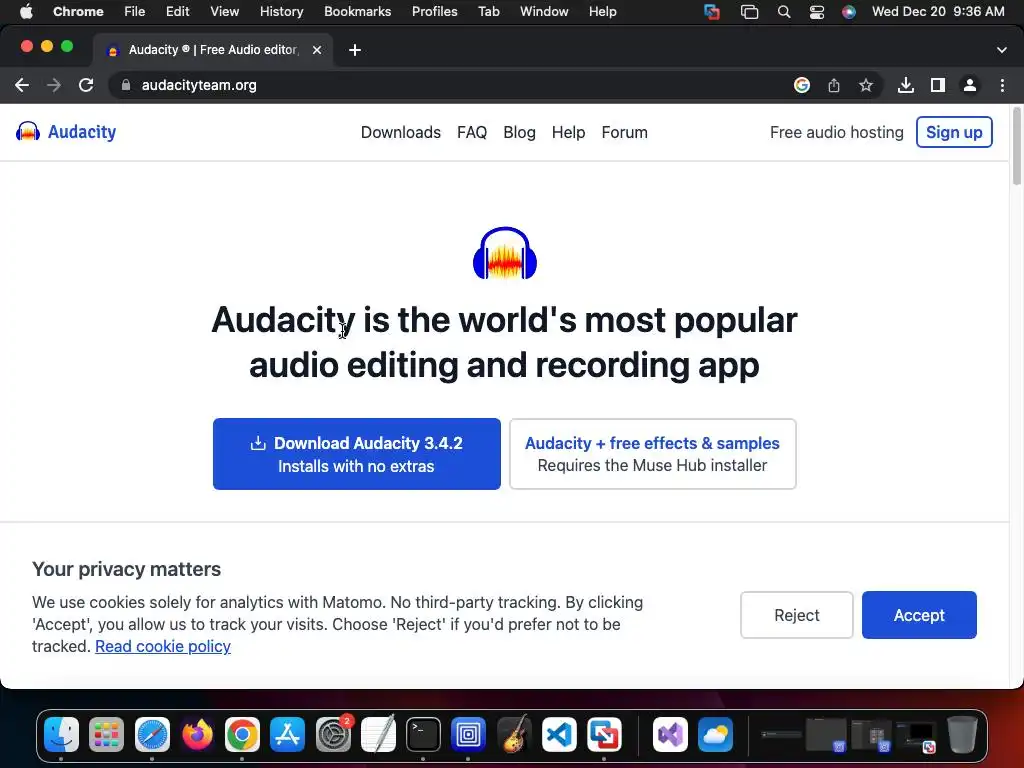Close the Audacity tab
Image resolution: width=1024 pixels, height=768 pixels.
pyautogui.click(x=317, y=50)
